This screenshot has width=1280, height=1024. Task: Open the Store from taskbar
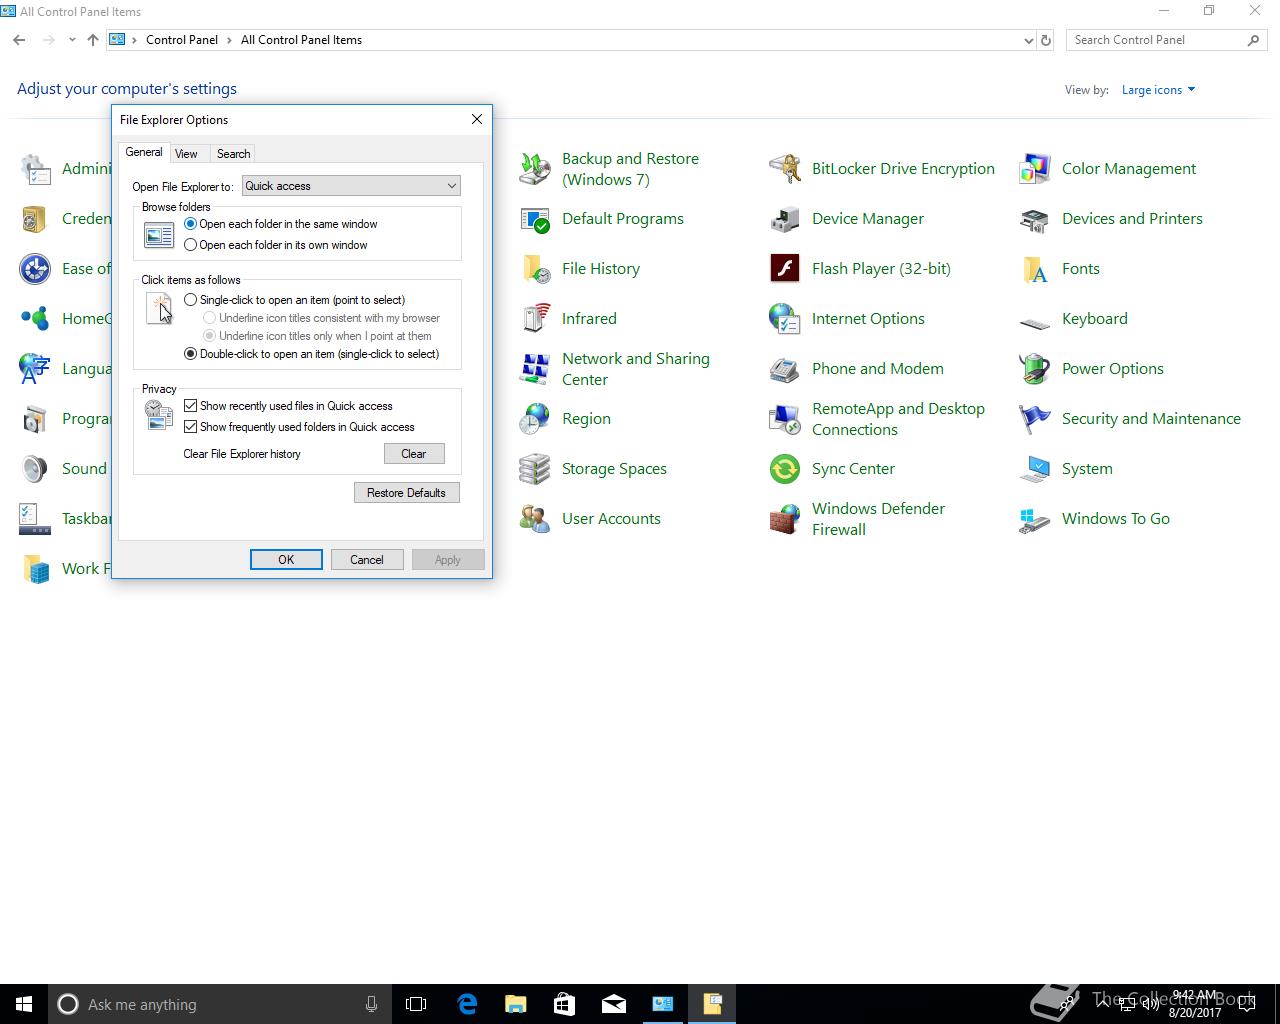coord(565,1004)
